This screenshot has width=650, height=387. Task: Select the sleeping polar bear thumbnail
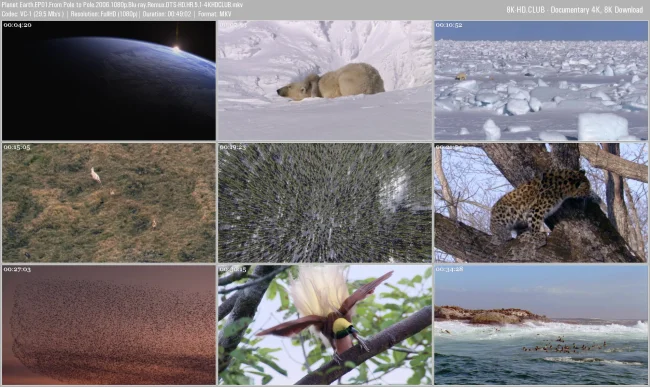pyautogui.click(x=325, y=80)
